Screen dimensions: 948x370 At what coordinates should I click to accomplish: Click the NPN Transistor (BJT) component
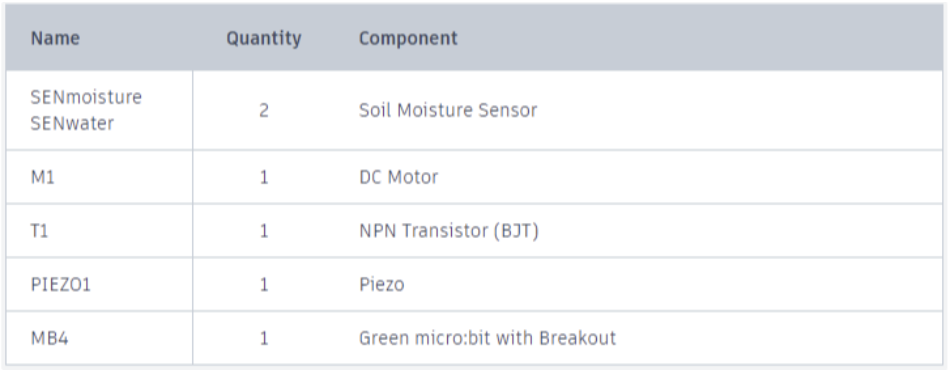tap(449, 231)
